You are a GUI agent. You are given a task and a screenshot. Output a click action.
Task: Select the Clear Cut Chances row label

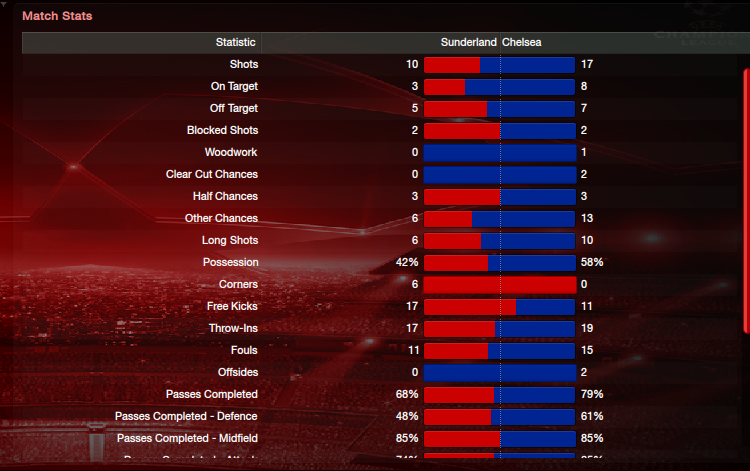pos(212,175)
